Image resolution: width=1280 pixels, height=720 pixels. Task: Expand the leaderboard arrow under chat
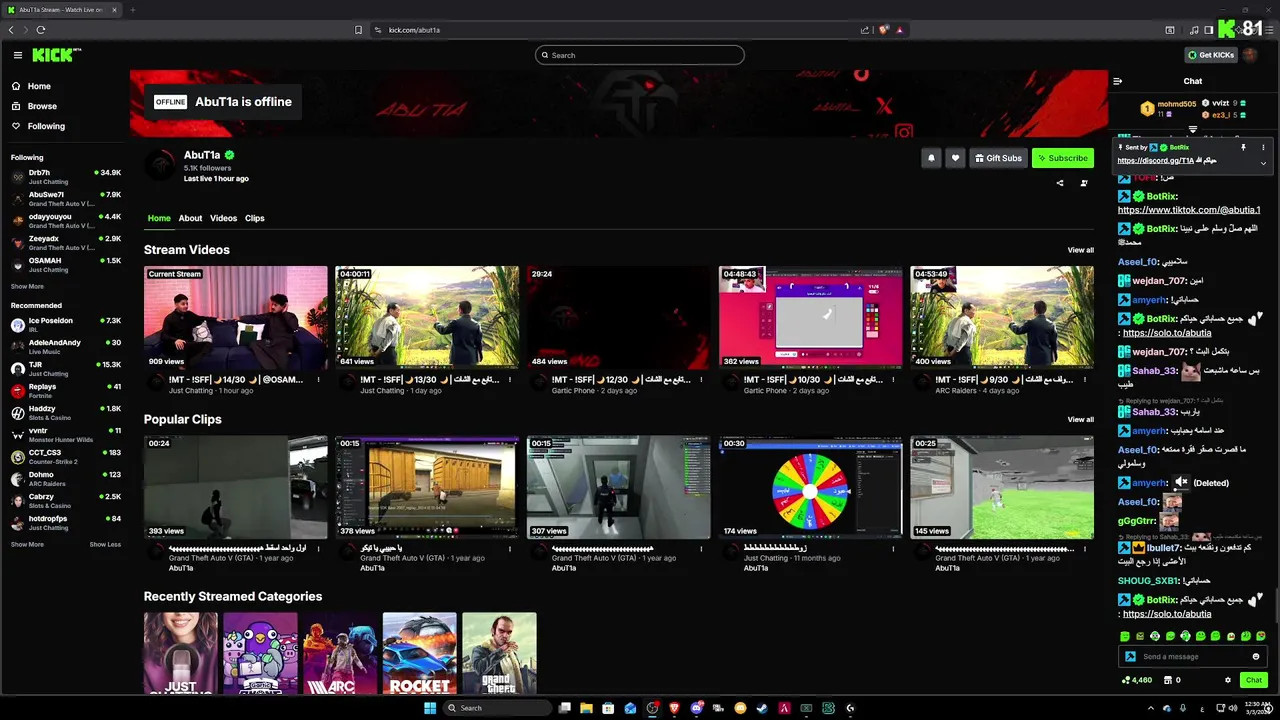[x=1192, y=129]
